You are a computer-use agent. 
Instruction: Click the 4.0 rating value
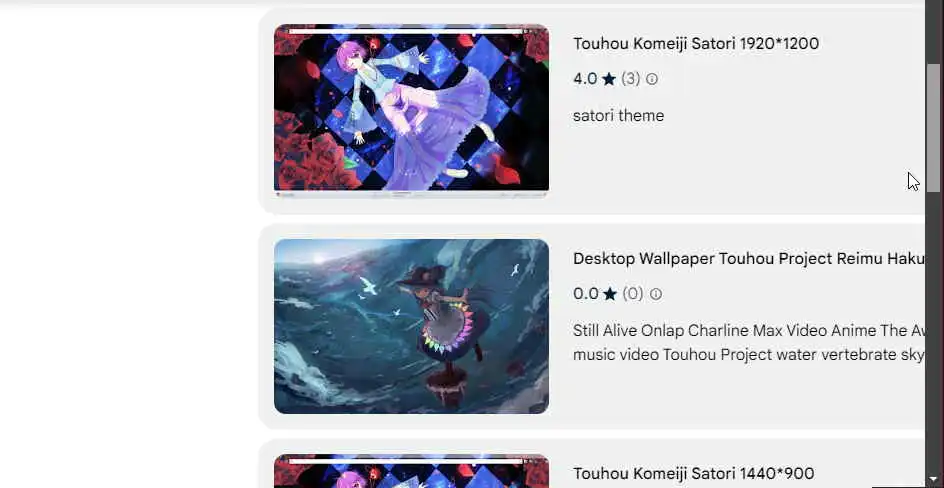(x=585, y=79)
